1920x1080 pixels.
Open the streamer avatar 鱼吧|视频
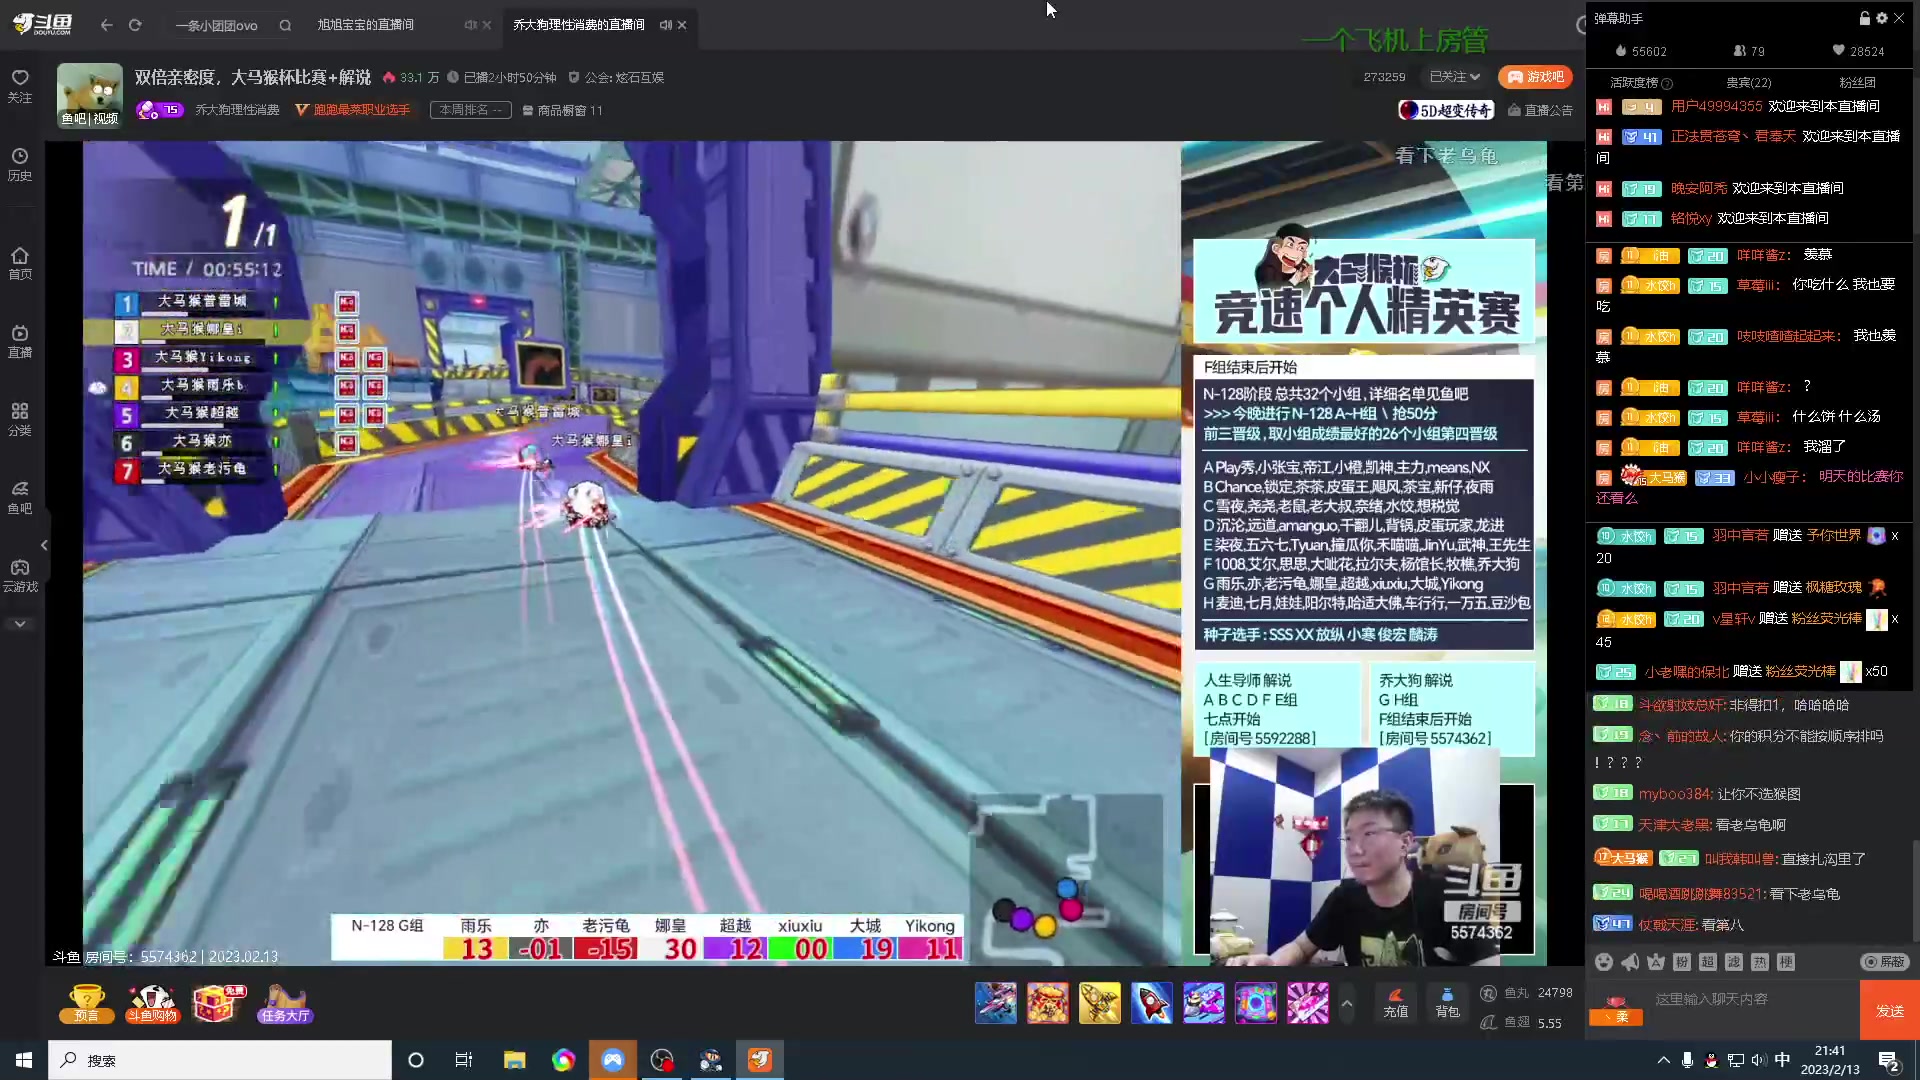[x=90, y=96]
